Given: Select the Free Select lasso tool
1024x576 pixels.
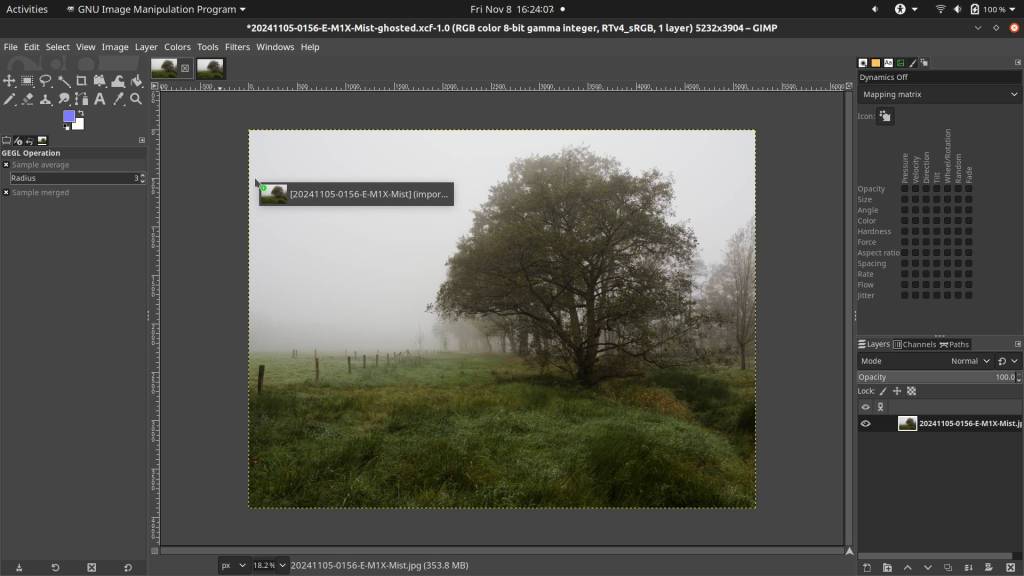Looking at the screenshot, I should (x=45, y=81).
